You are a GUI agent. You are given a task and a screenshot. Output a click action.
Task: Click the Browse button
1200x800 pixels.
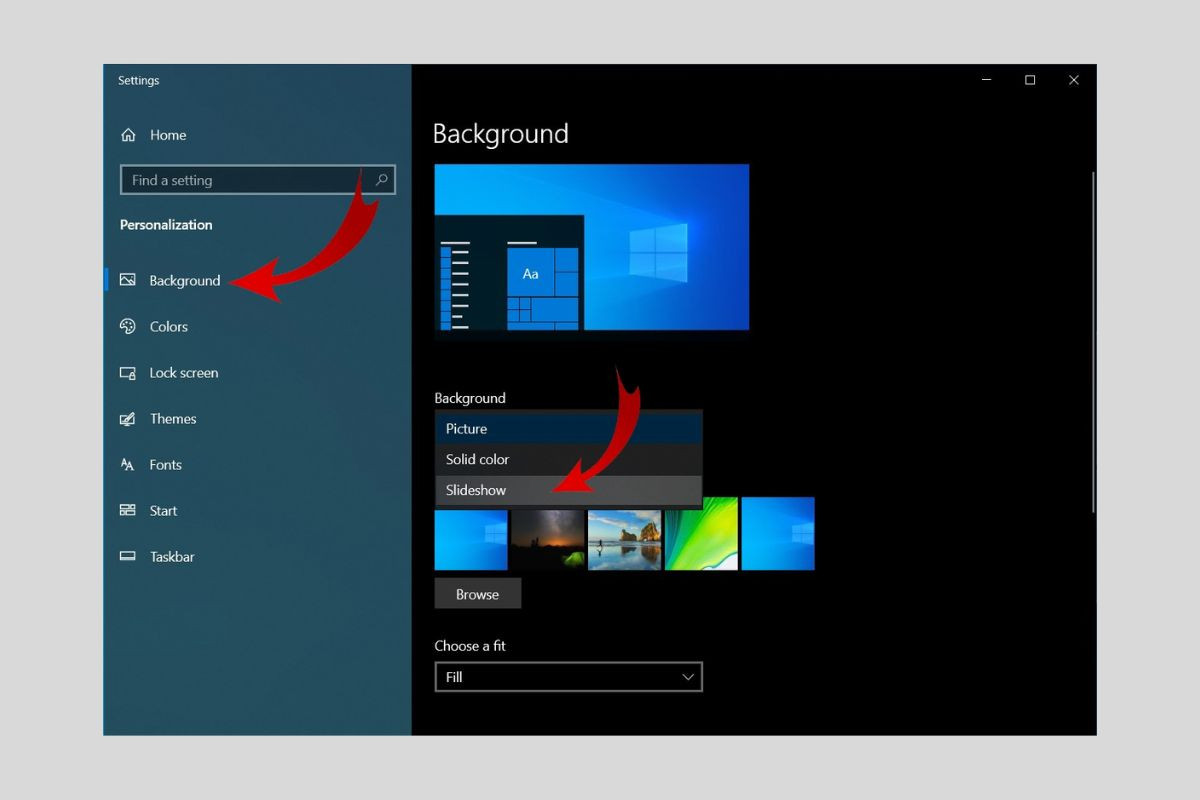478,594
